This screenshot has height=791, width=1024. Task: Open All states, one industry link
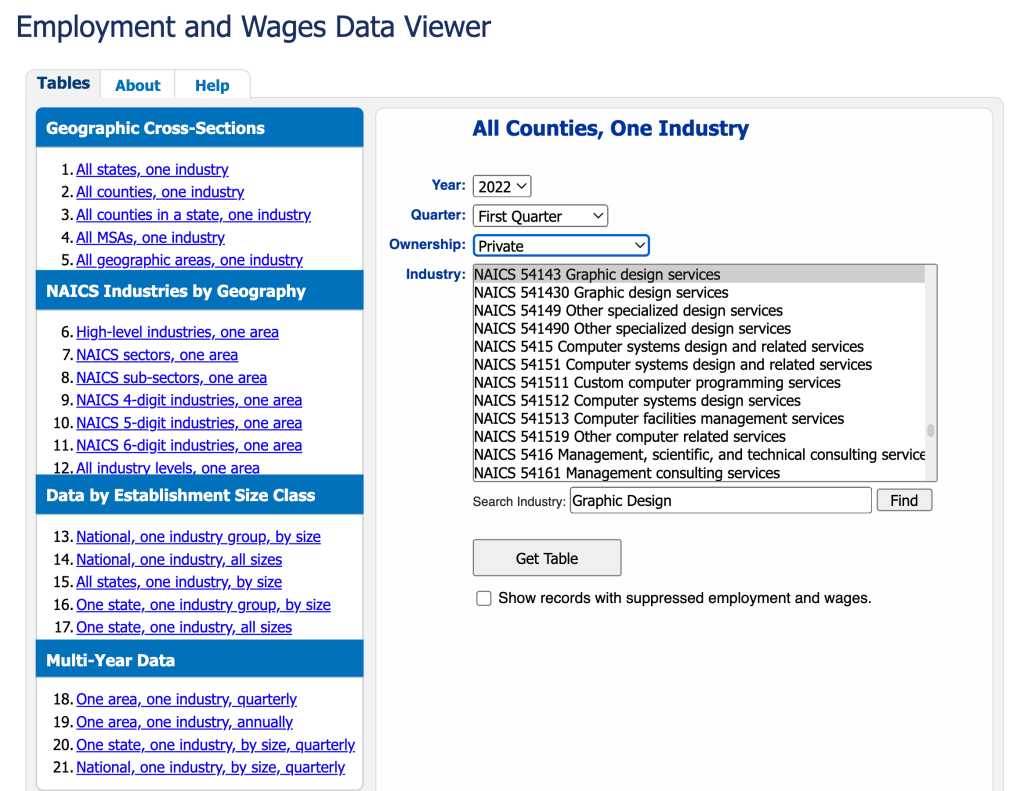tap(152, 170)
